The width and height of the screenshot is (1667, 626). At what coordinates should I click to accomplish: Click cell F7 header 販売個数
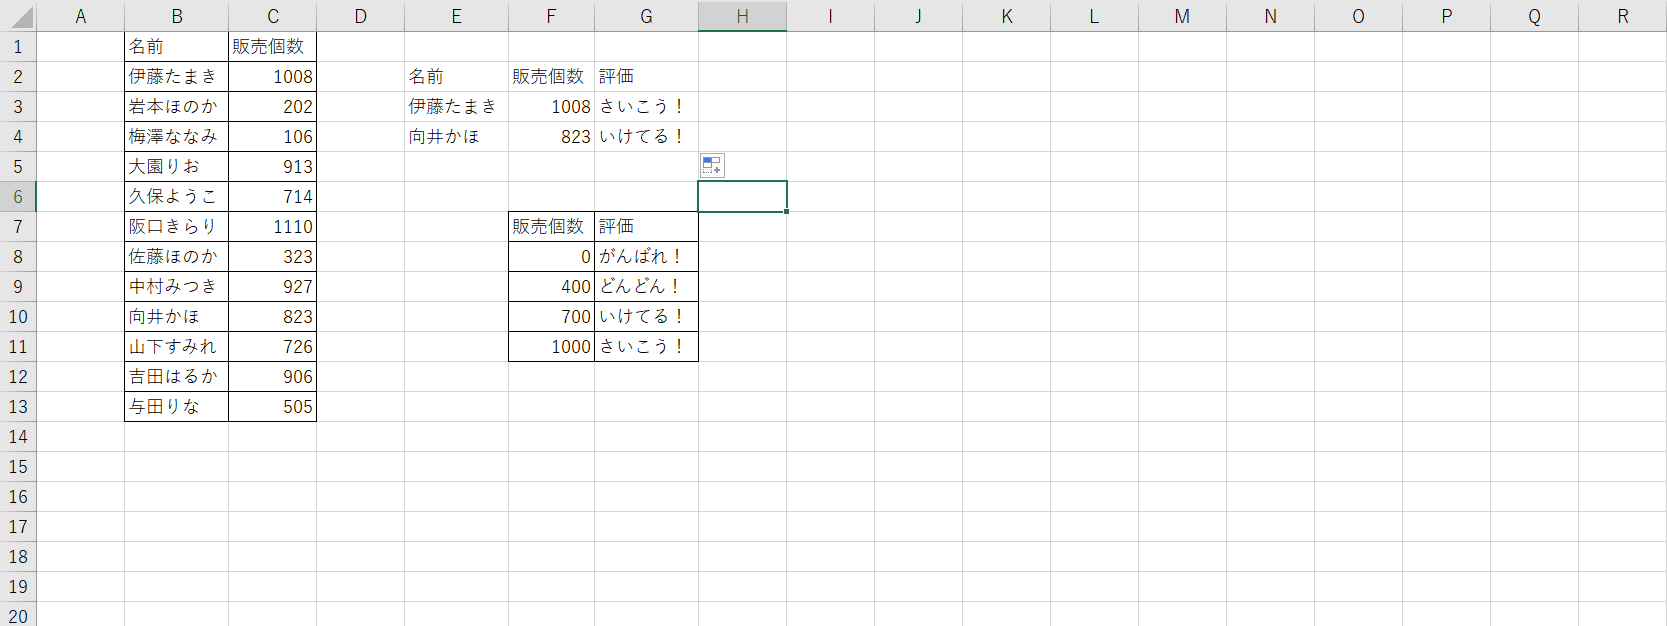[551, 227]
